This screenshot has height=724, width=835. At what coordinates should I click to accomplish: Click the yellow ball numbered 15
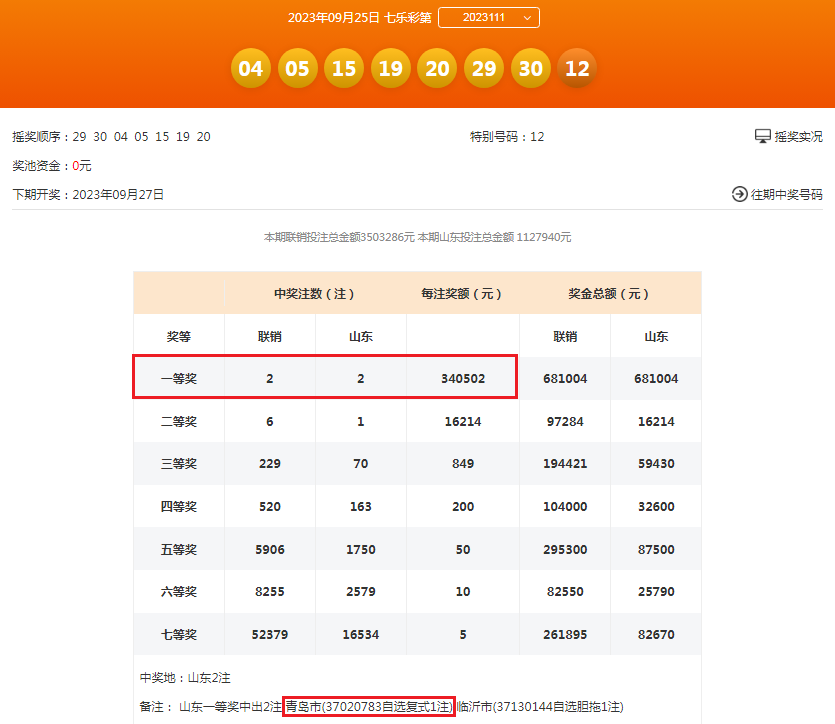[x=344, y=68]
